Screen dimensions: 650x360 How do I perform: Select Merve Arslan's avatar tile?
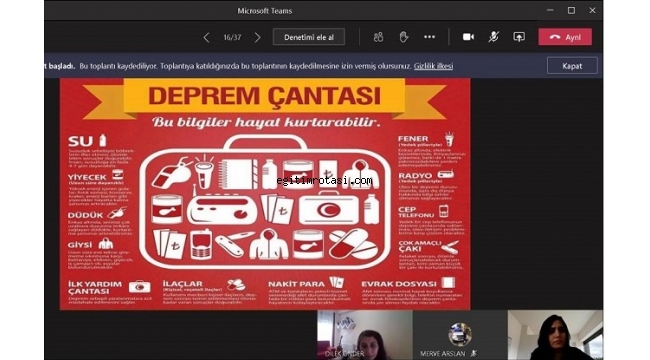point(460,335)
